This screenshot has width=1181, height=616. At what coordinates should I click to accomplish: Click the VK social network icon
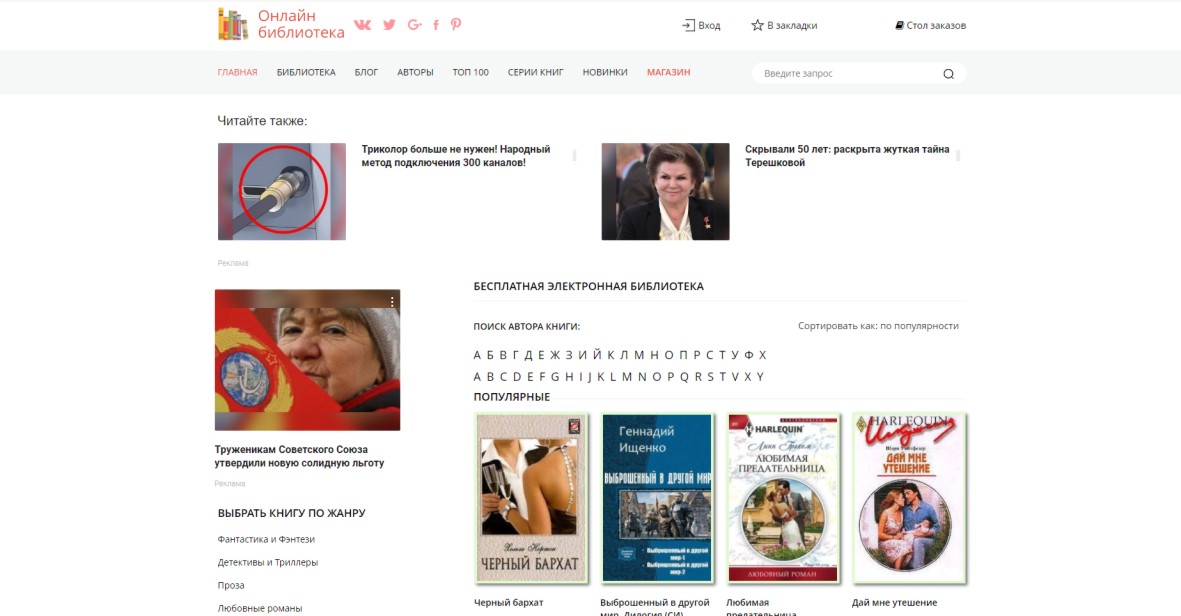(362, 25)
